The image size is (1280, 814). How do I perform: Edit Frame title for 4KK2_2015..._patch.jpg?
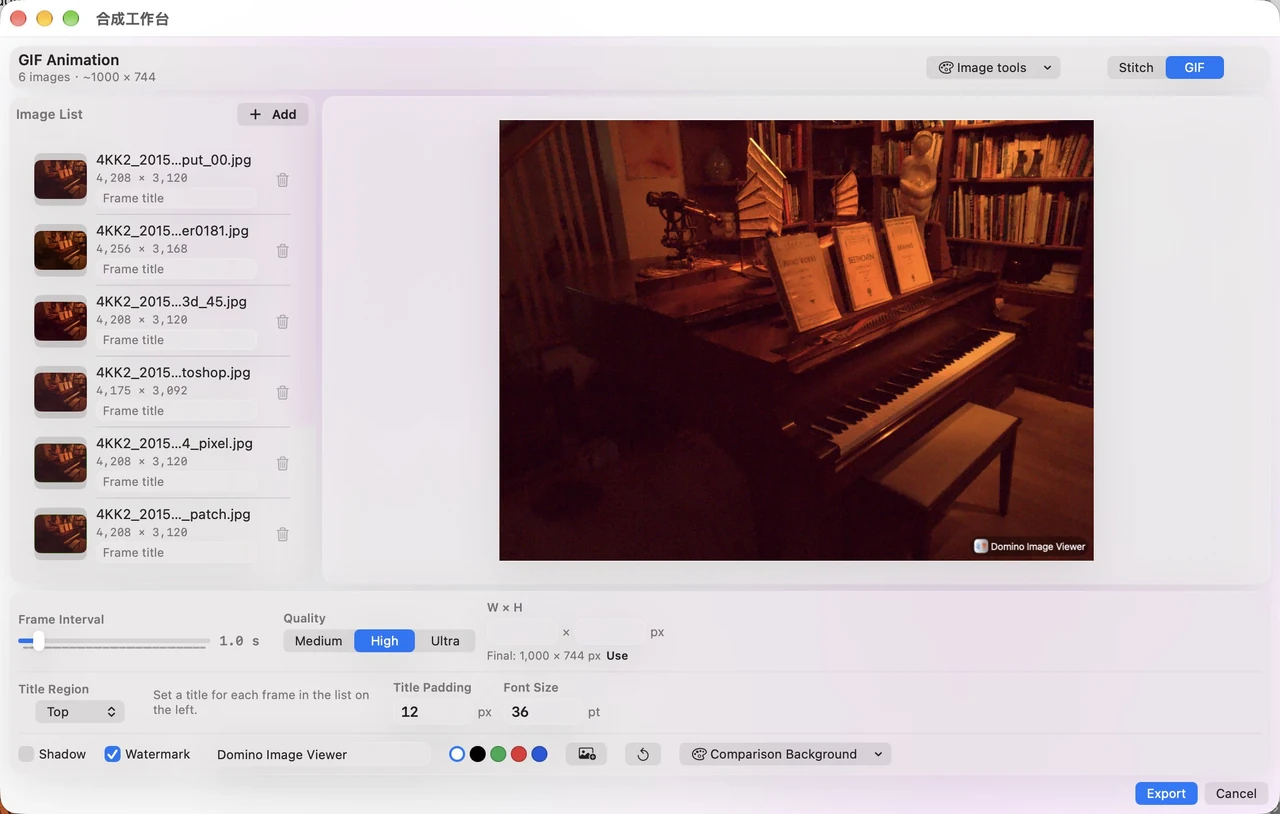176,553
